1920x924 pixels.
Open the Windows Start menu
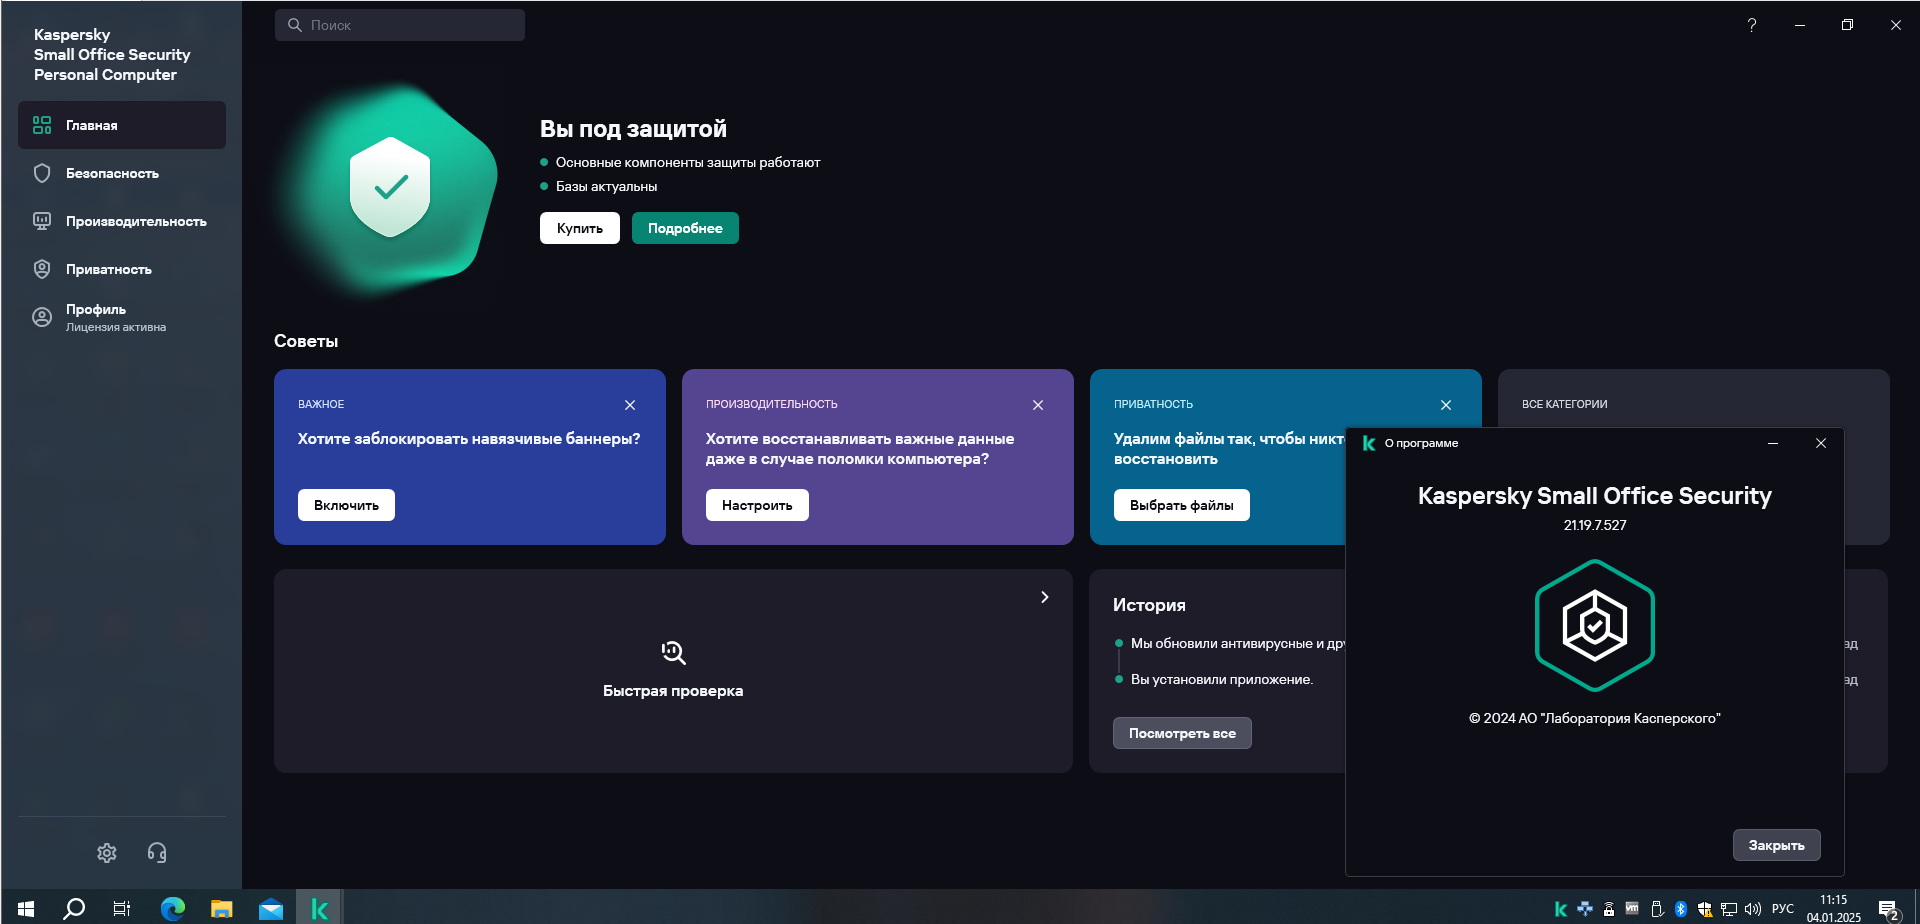point(26,908)
